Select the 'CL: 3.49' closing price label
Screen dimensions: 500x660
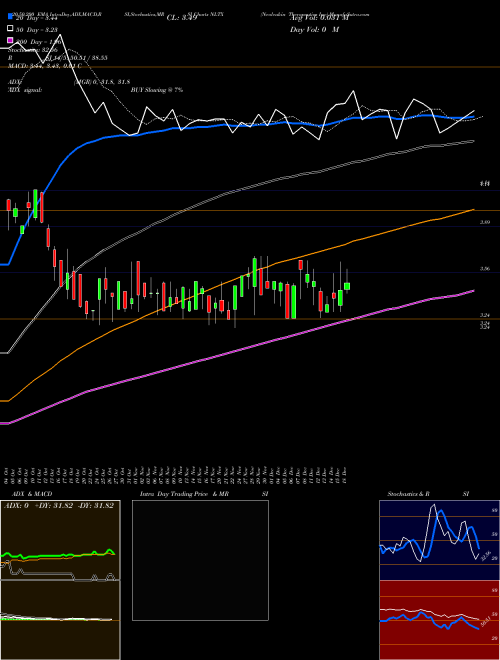click(182, 18)
